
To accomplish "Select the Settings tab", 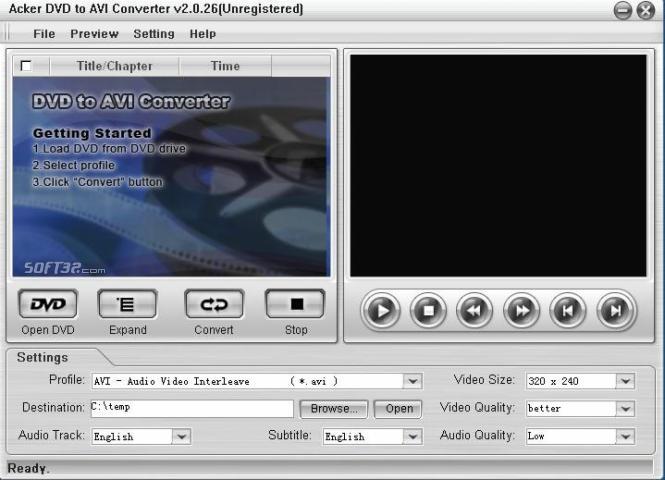I will 42,357.
